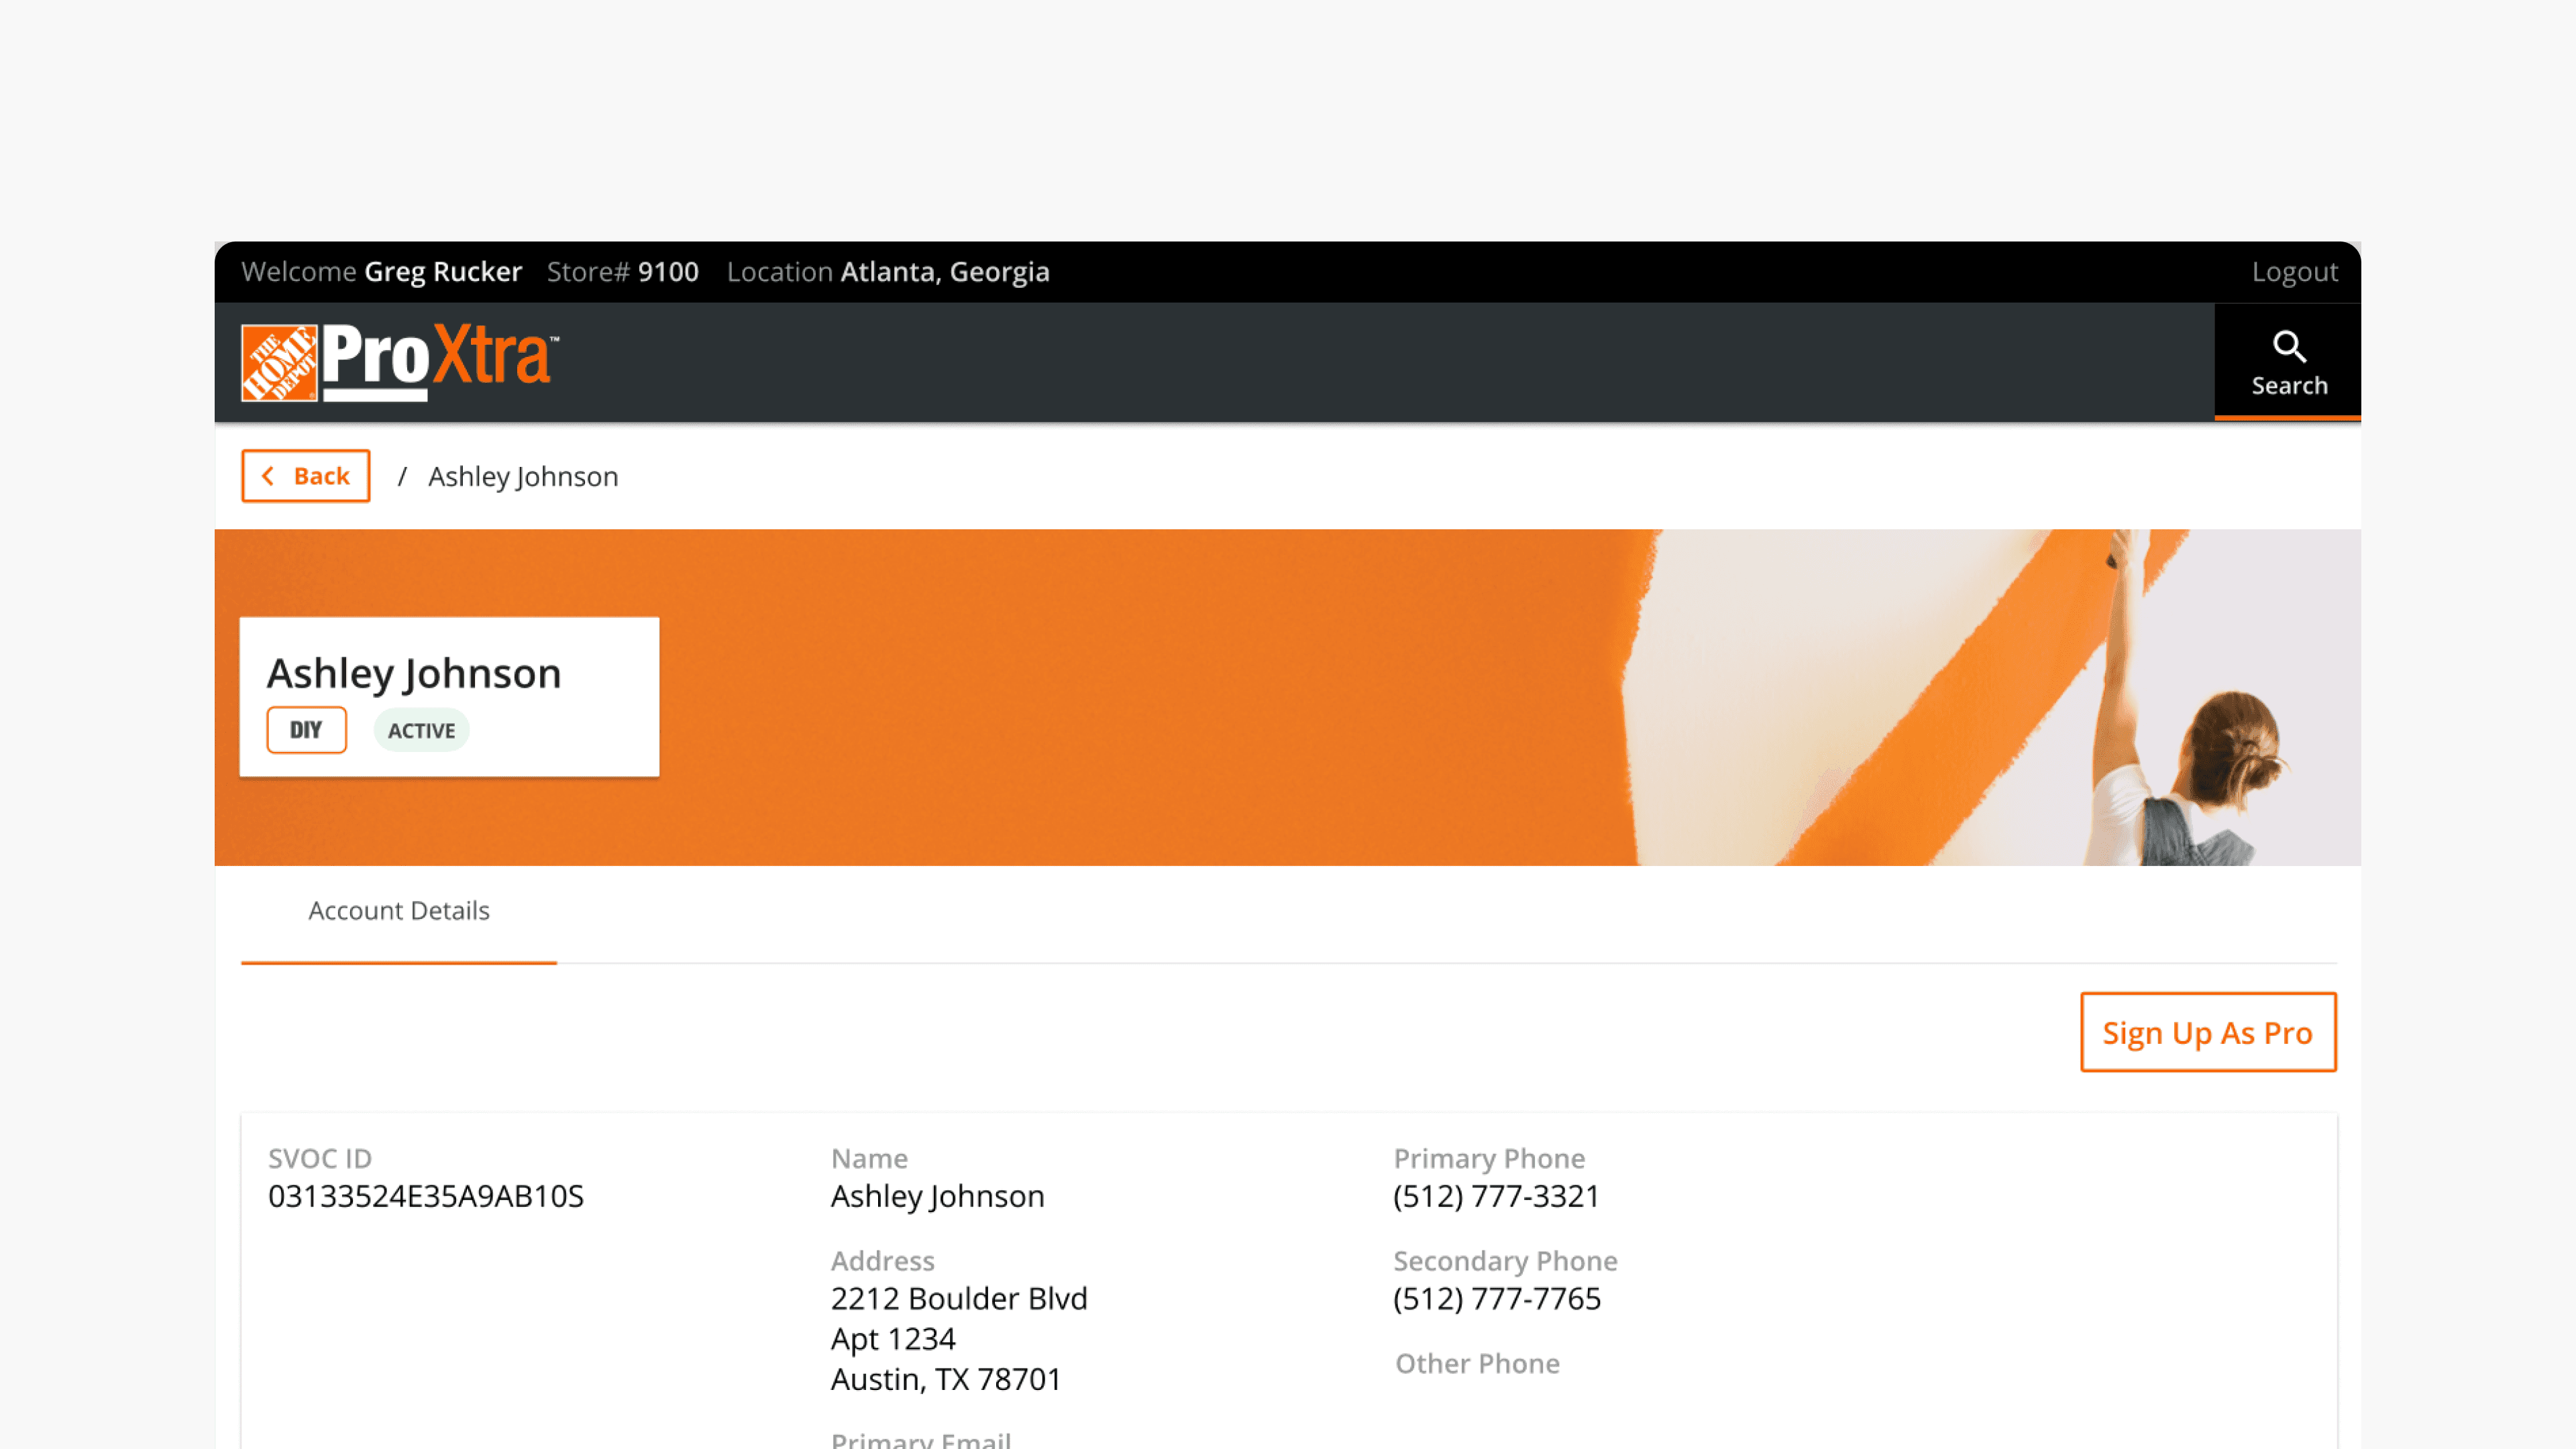This screenshot has height=1449, width=2576.
Task: Click the Logout link
Action: click(x=2294, y=272)
